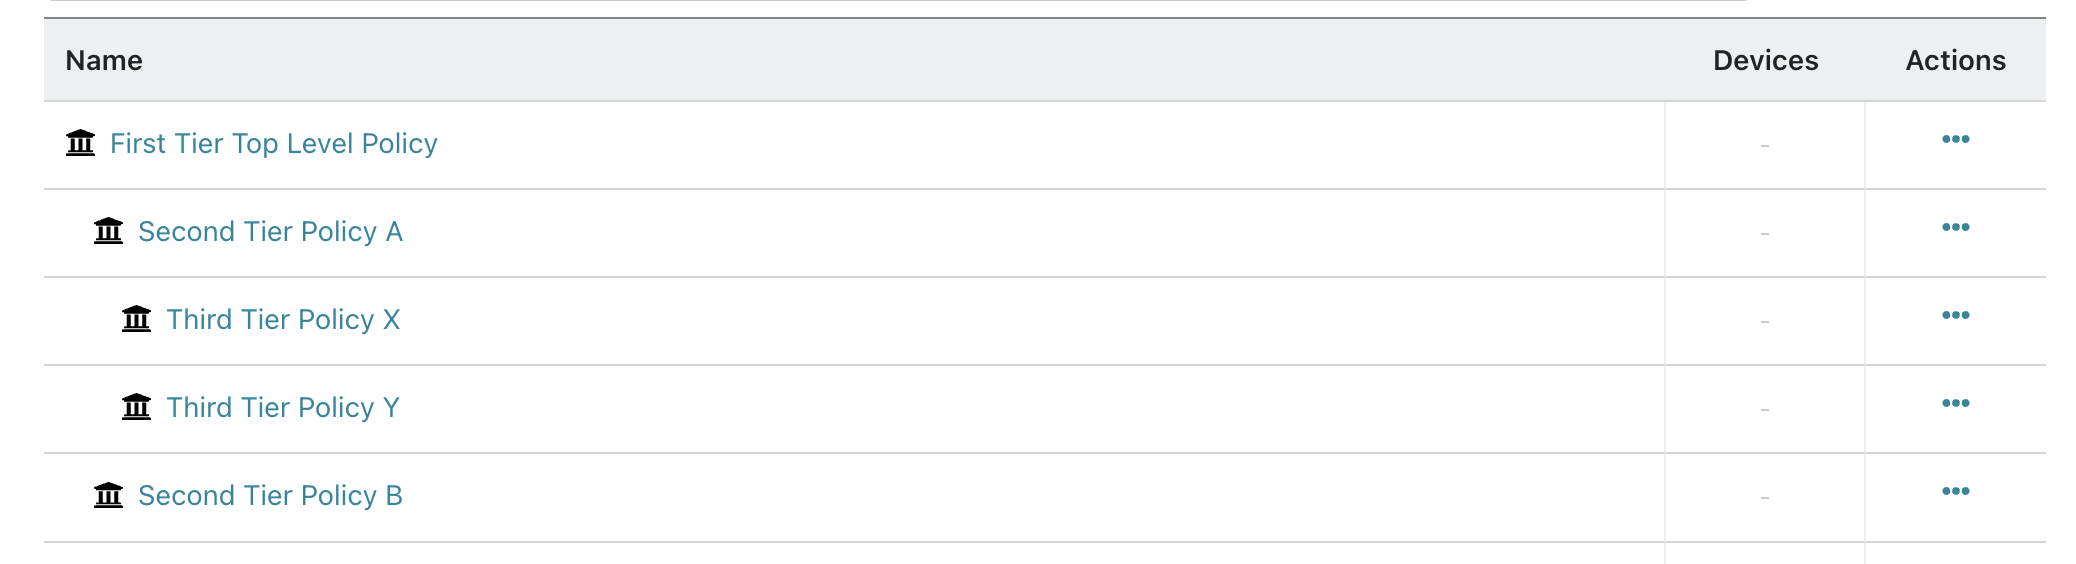Click the Actions column header
Viewport: 2076px width, 564px height.
click(1955, 61)
